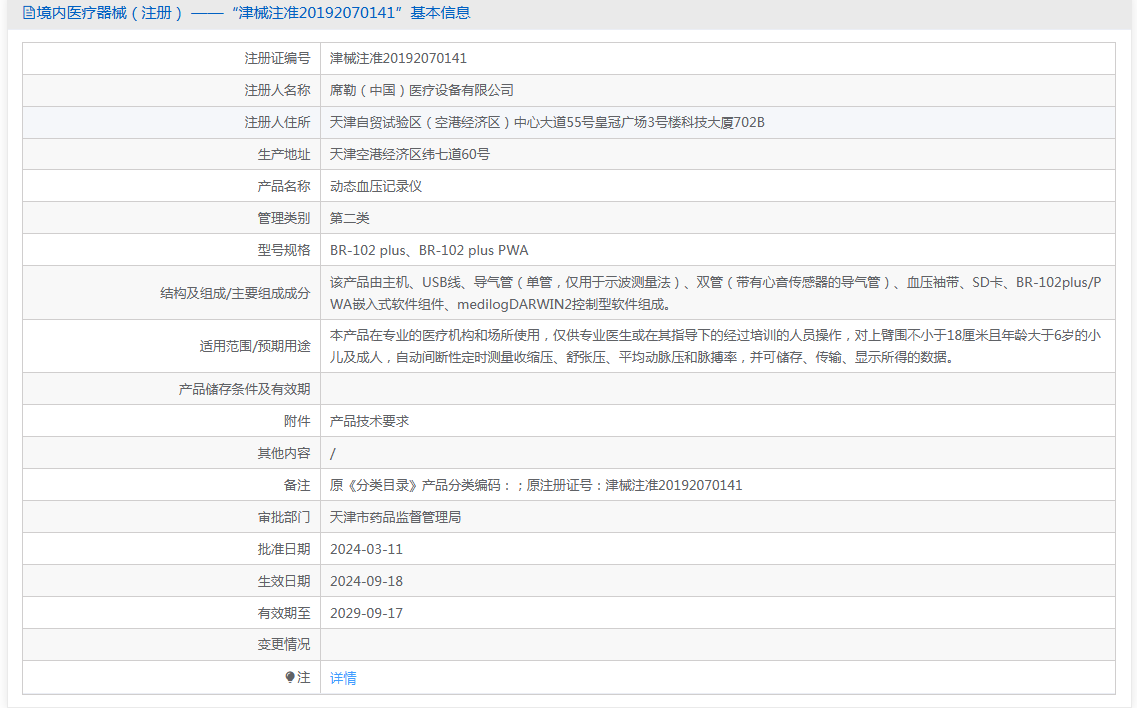Click the composition text starting with 该产品由主机
Image resolution: width=1137 pixels, height=708 pixels.
pyautogui.click(x=716, y=293)
